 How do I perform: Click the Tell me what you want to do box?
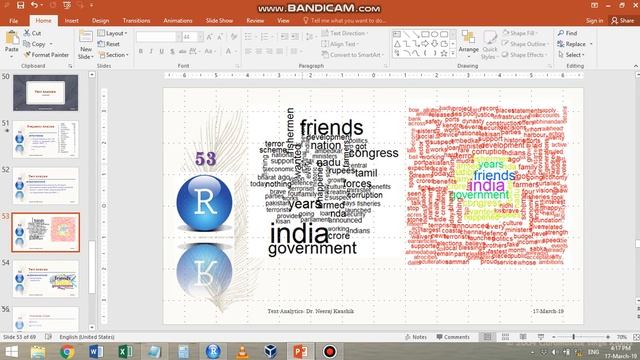tap(345, 20)
